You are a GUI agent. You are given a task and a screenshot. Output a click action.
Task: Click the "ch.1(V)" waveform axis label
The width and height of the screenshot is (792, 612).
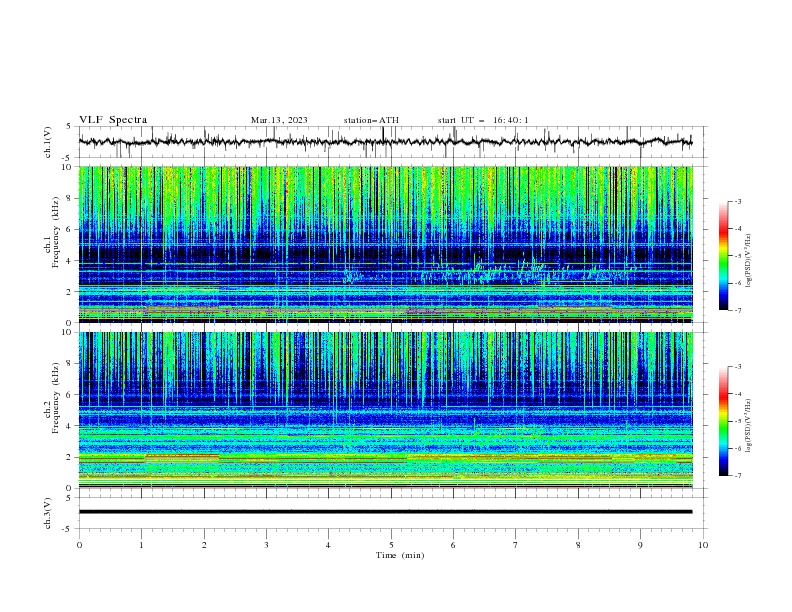pyautogui.click(x=48, y=142)
